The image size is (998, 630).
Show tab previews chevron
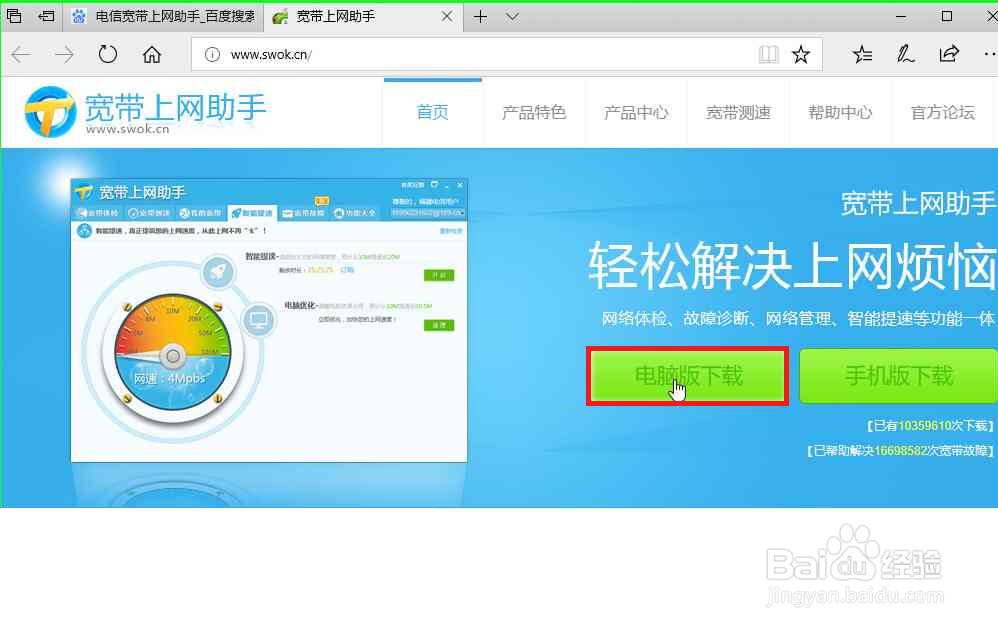tap(512, 17)
